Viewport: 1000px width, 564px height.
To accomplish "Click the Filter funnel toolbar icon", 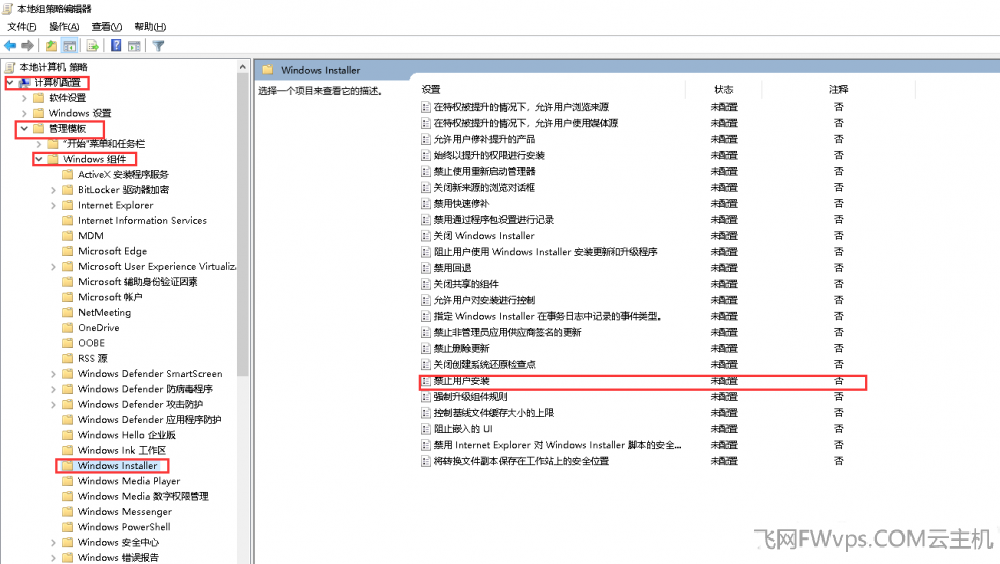I will [158, 45].
